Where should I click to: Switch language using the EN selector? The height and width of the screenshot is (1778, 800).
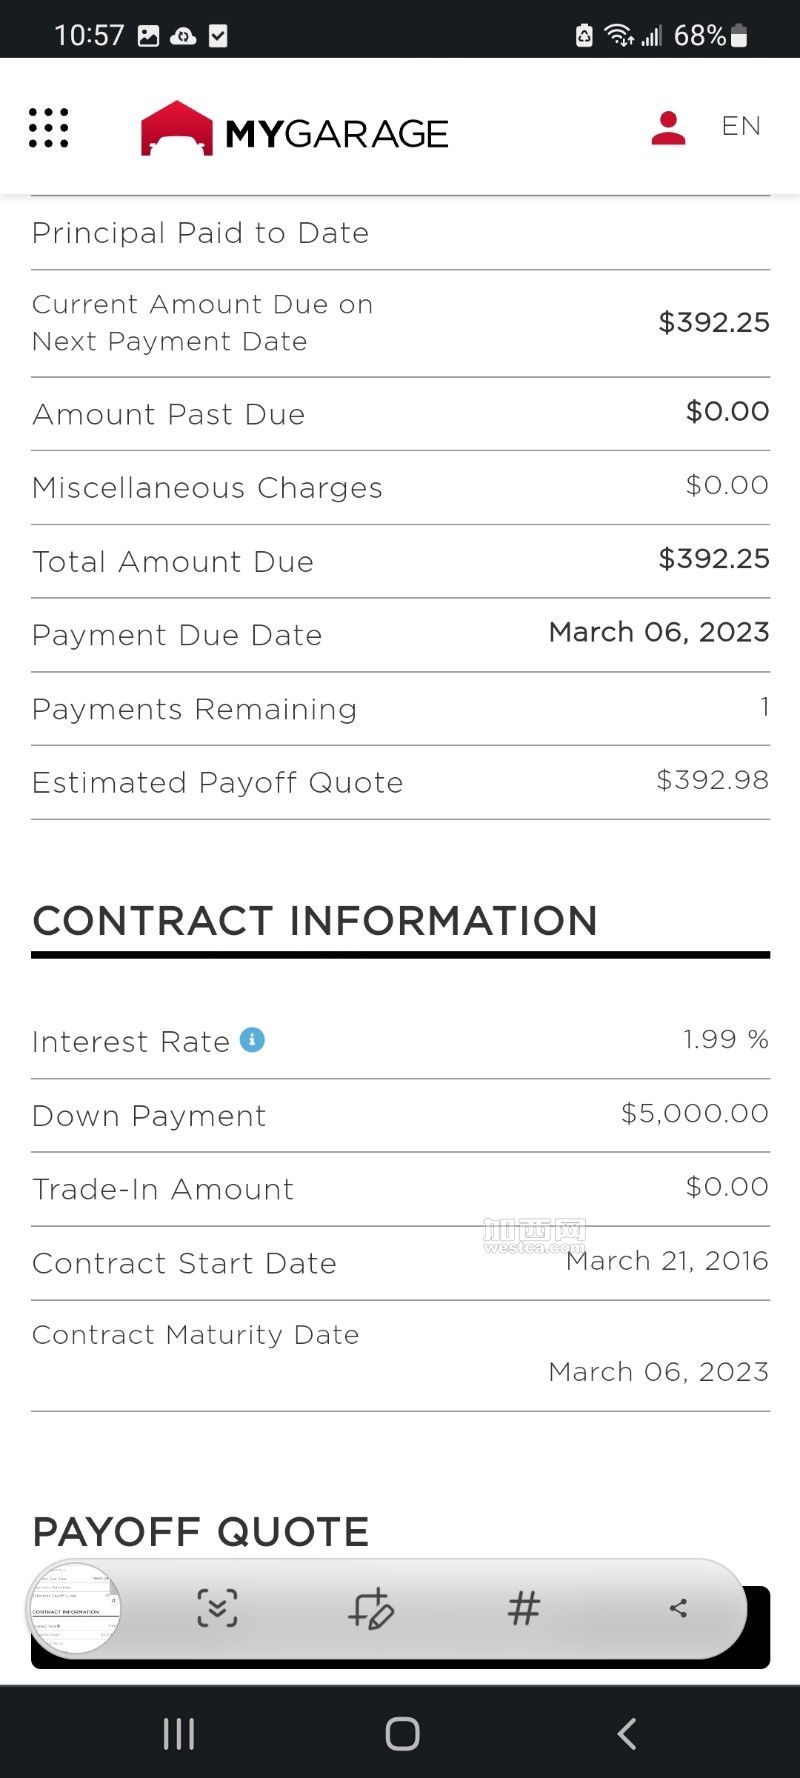coord(741,127)
